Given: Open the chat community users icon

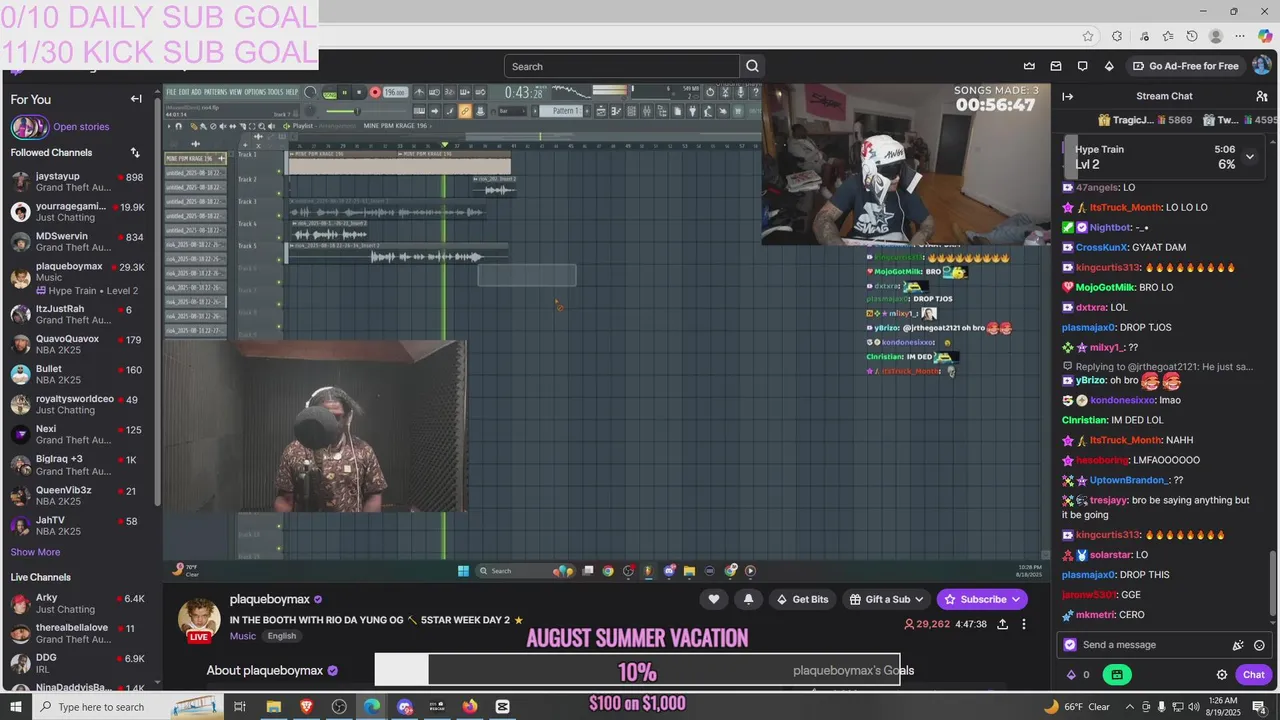Looking at the screenshot, I should pos(1262,96).
